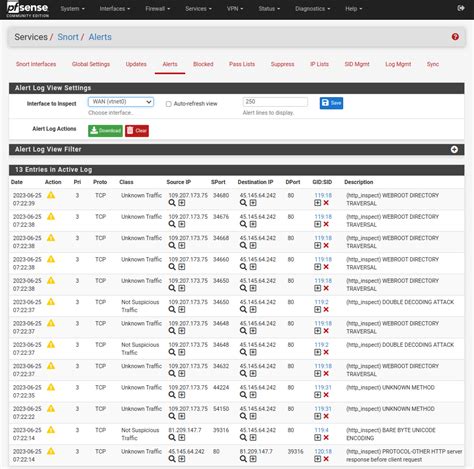Remove the 119:4 rule using its red X
474x469 pixels.
pos(326,438)
